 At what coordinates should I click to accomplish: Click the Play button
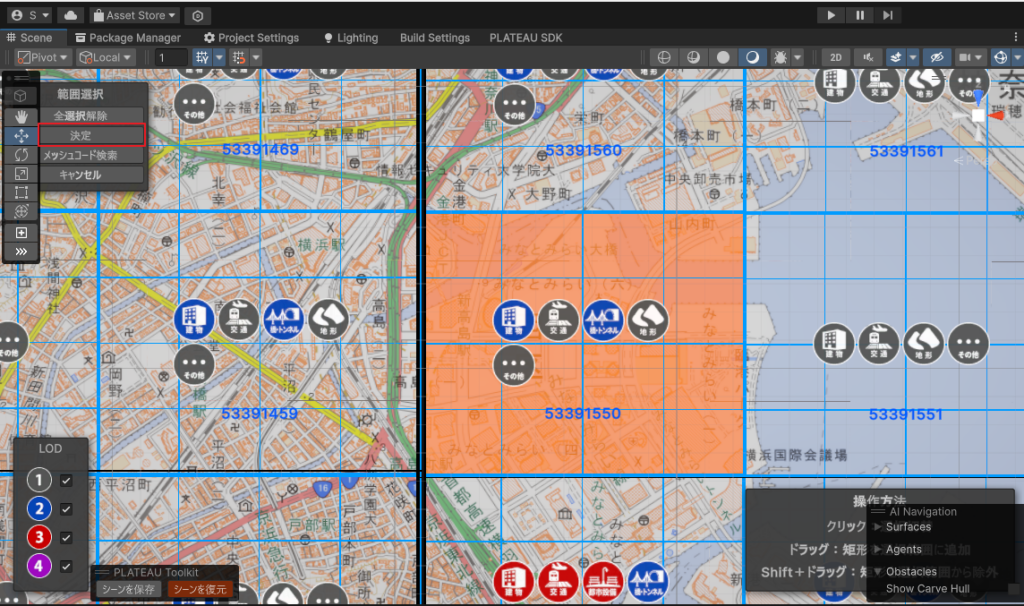click(x=831, y=15)
